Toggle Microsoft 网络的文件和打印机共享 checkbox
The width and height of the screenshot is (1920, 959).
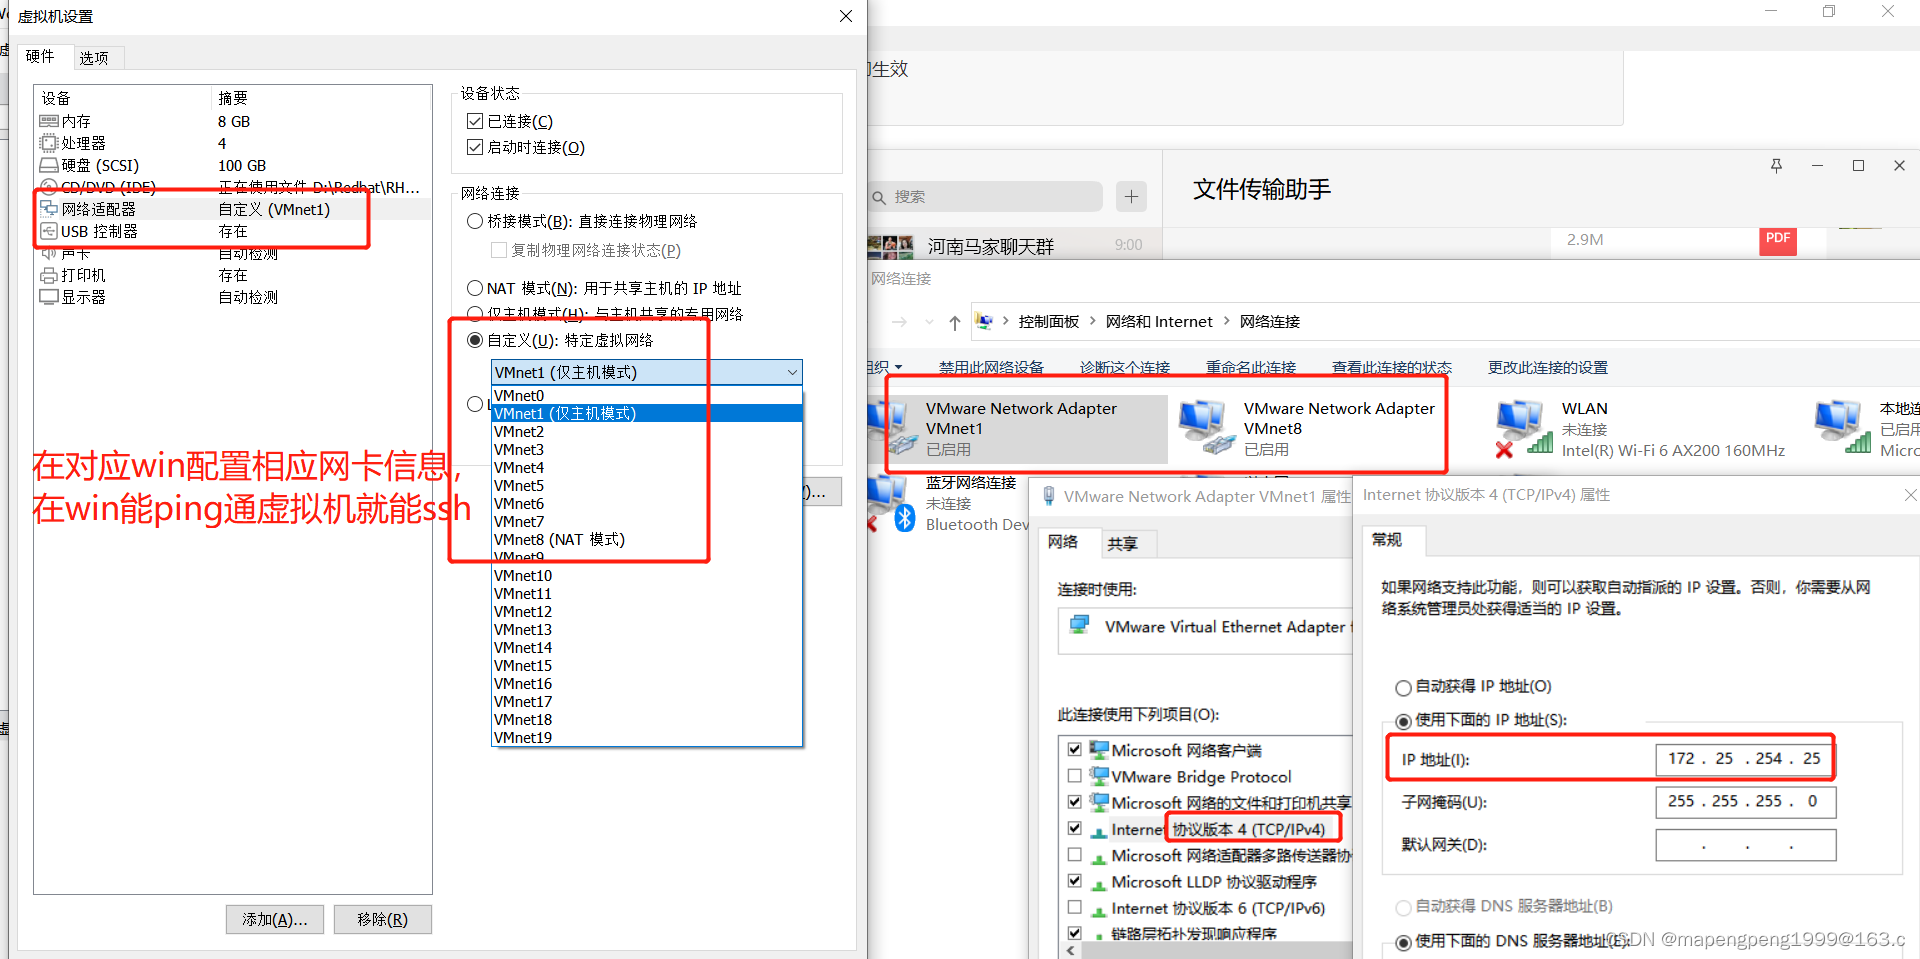click(1074, 802)
